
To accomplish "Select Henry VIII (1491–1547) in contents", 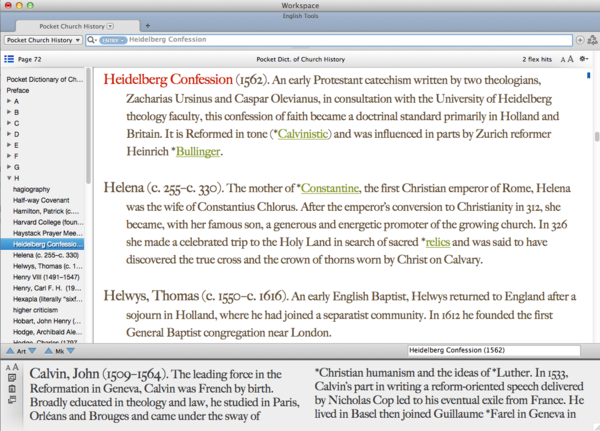I will point(46,277).
